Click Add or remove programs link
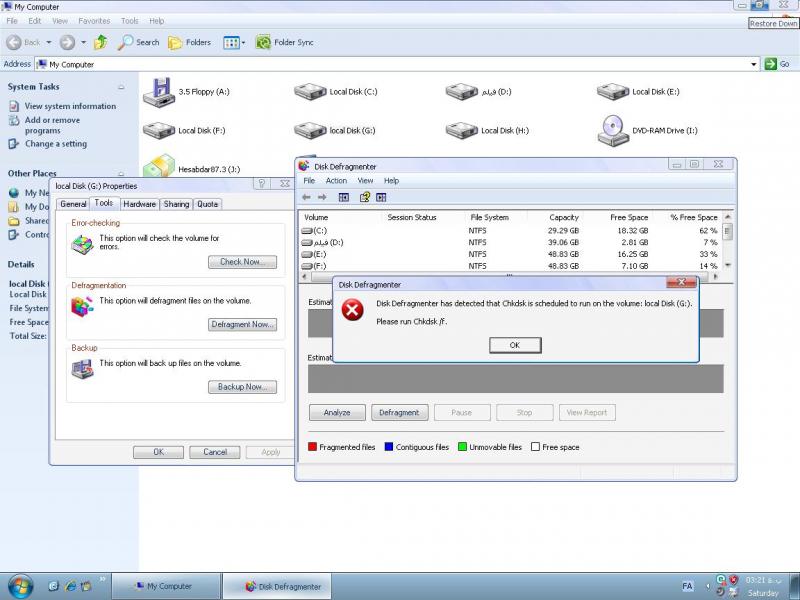Screen dimensions: 800x600 tap(53, 126)
